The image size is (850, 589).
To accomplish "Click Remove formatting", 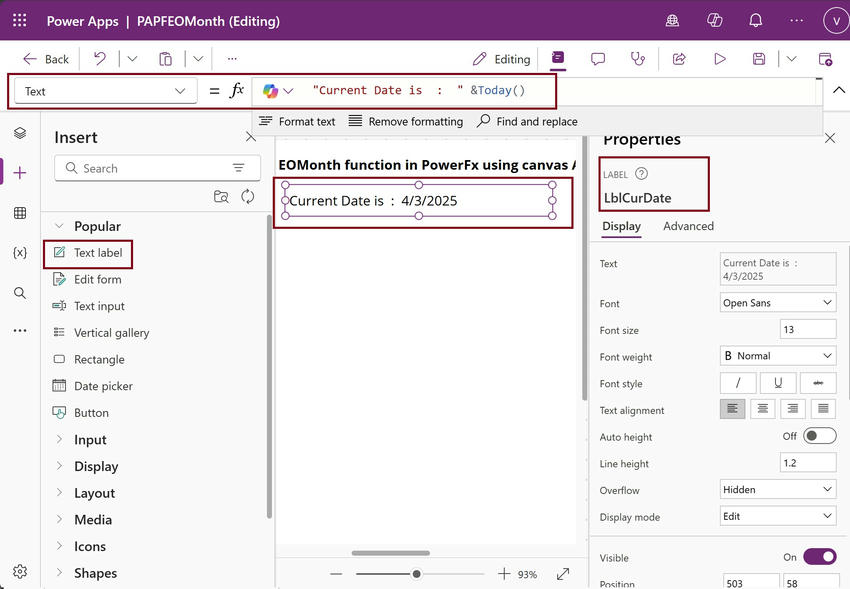I will coord(406,121).
